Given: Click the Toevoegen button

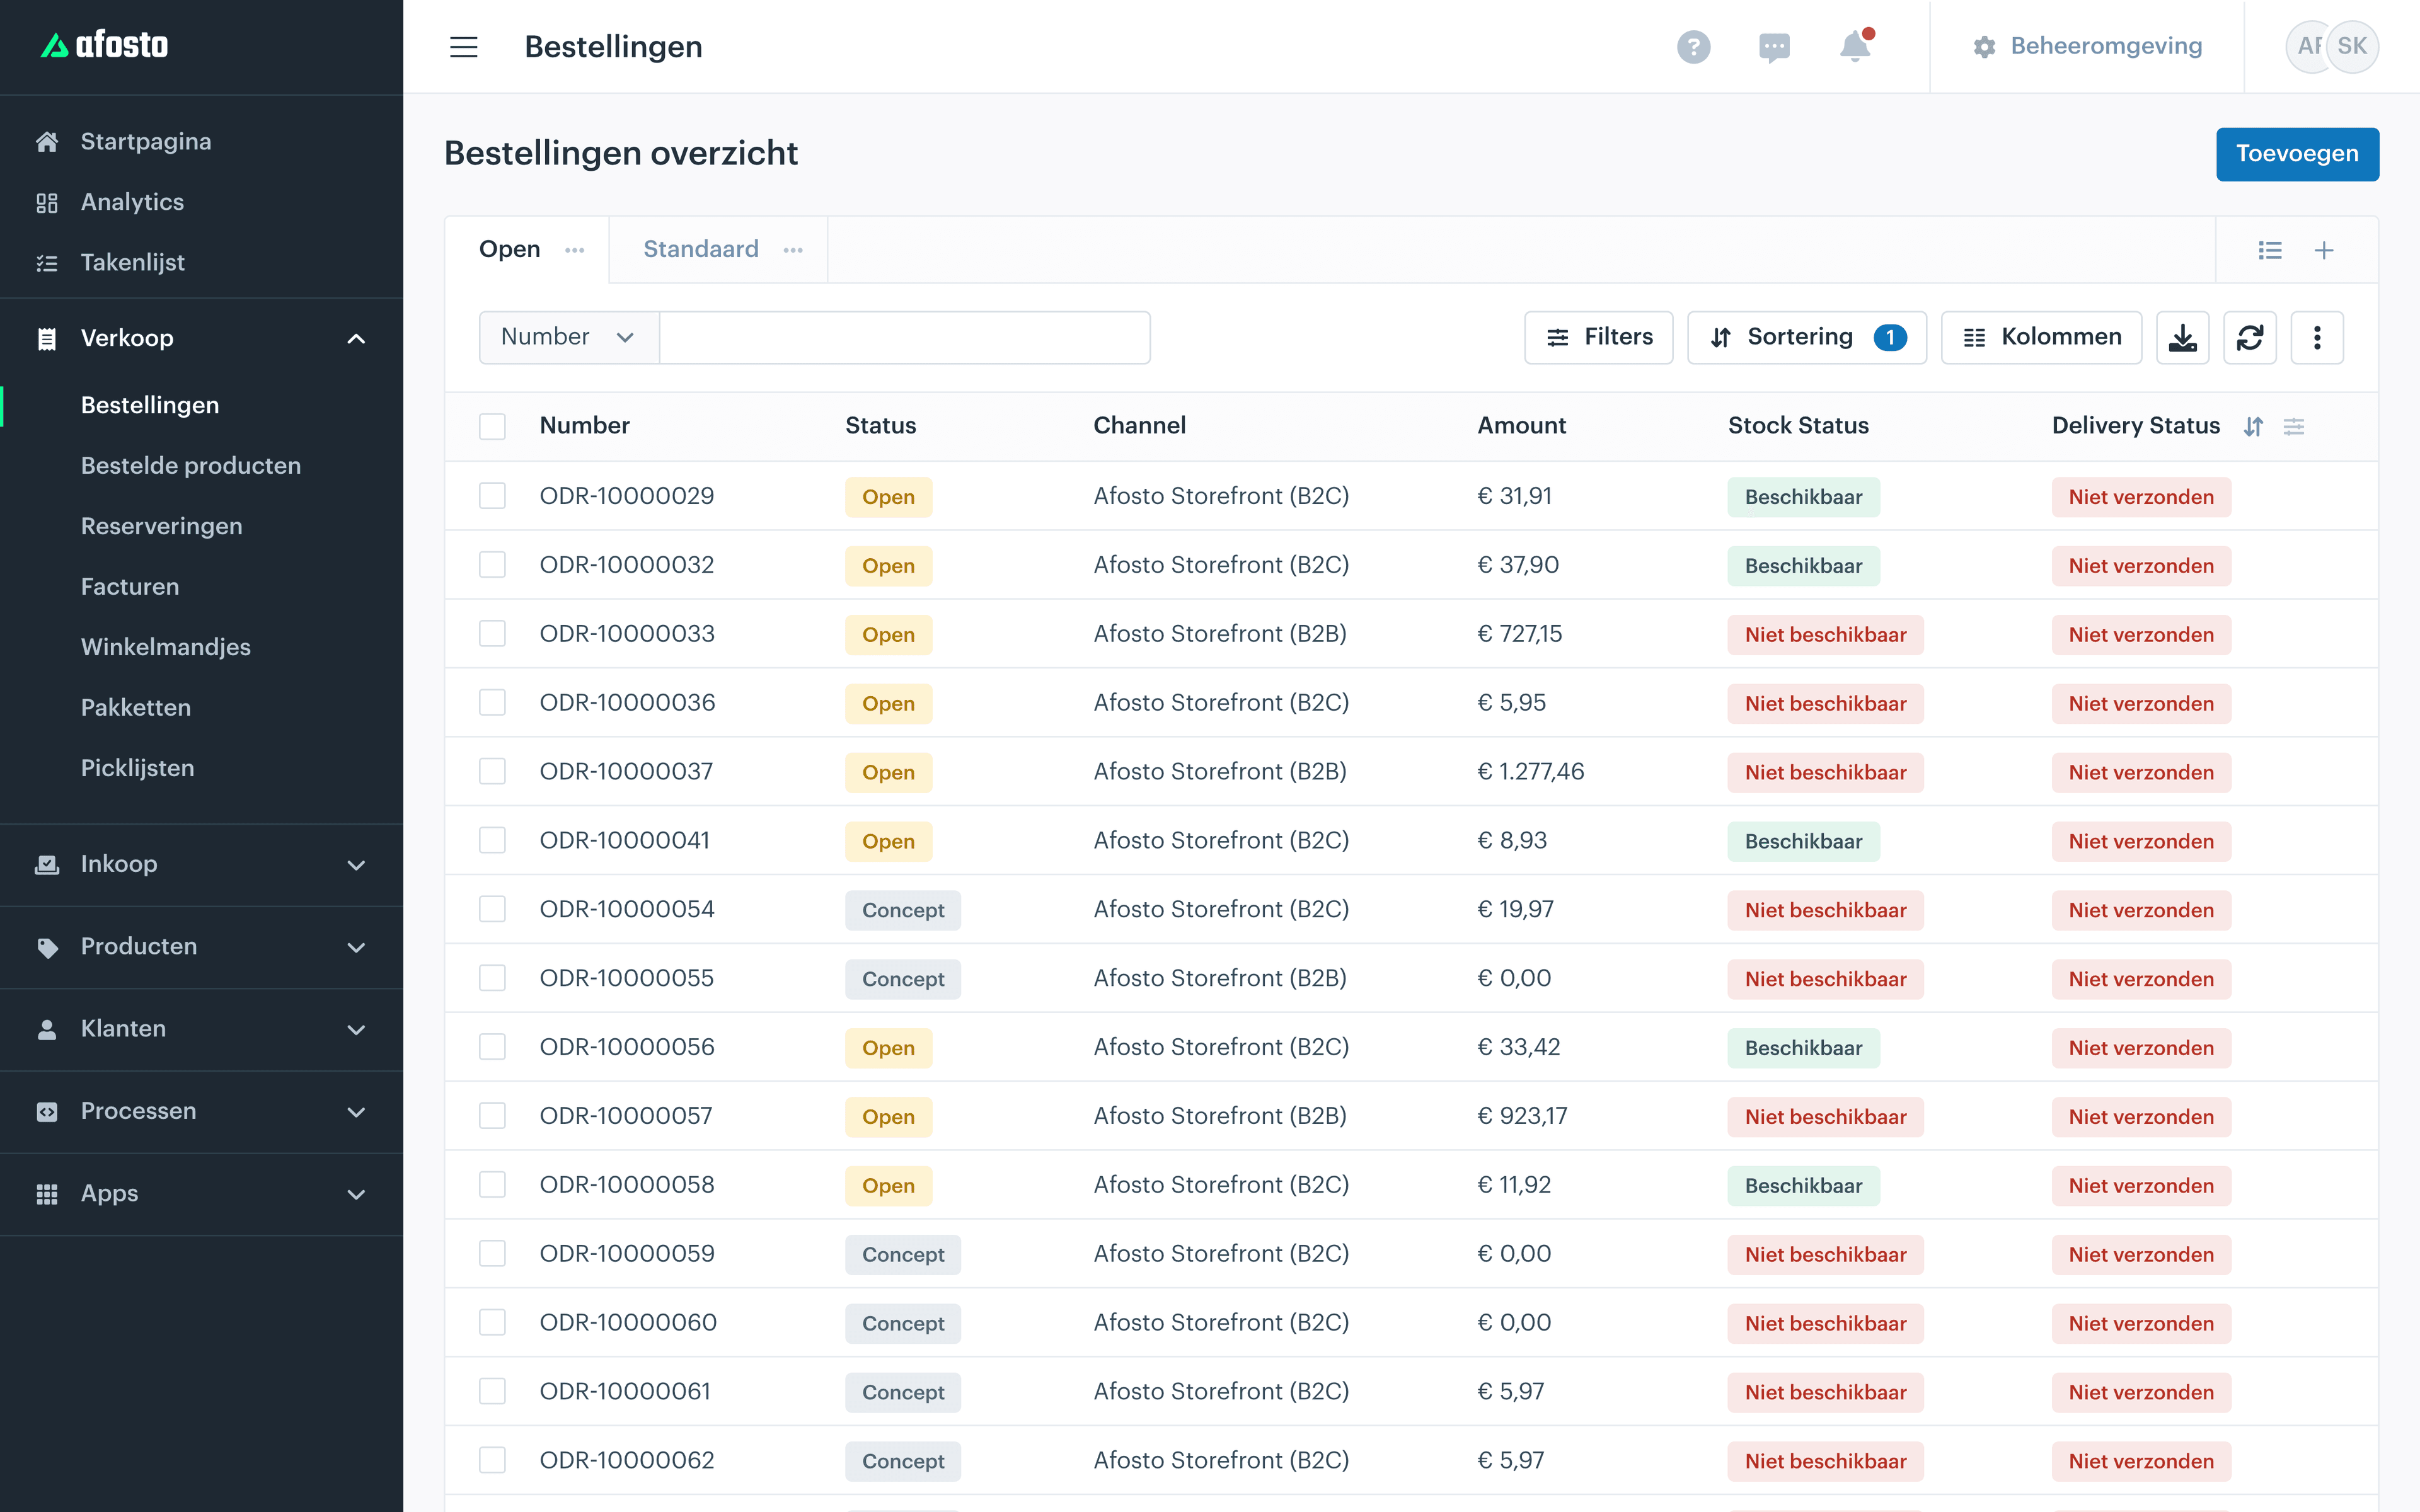Looking at the screenshot, I should pos(2297,154).
